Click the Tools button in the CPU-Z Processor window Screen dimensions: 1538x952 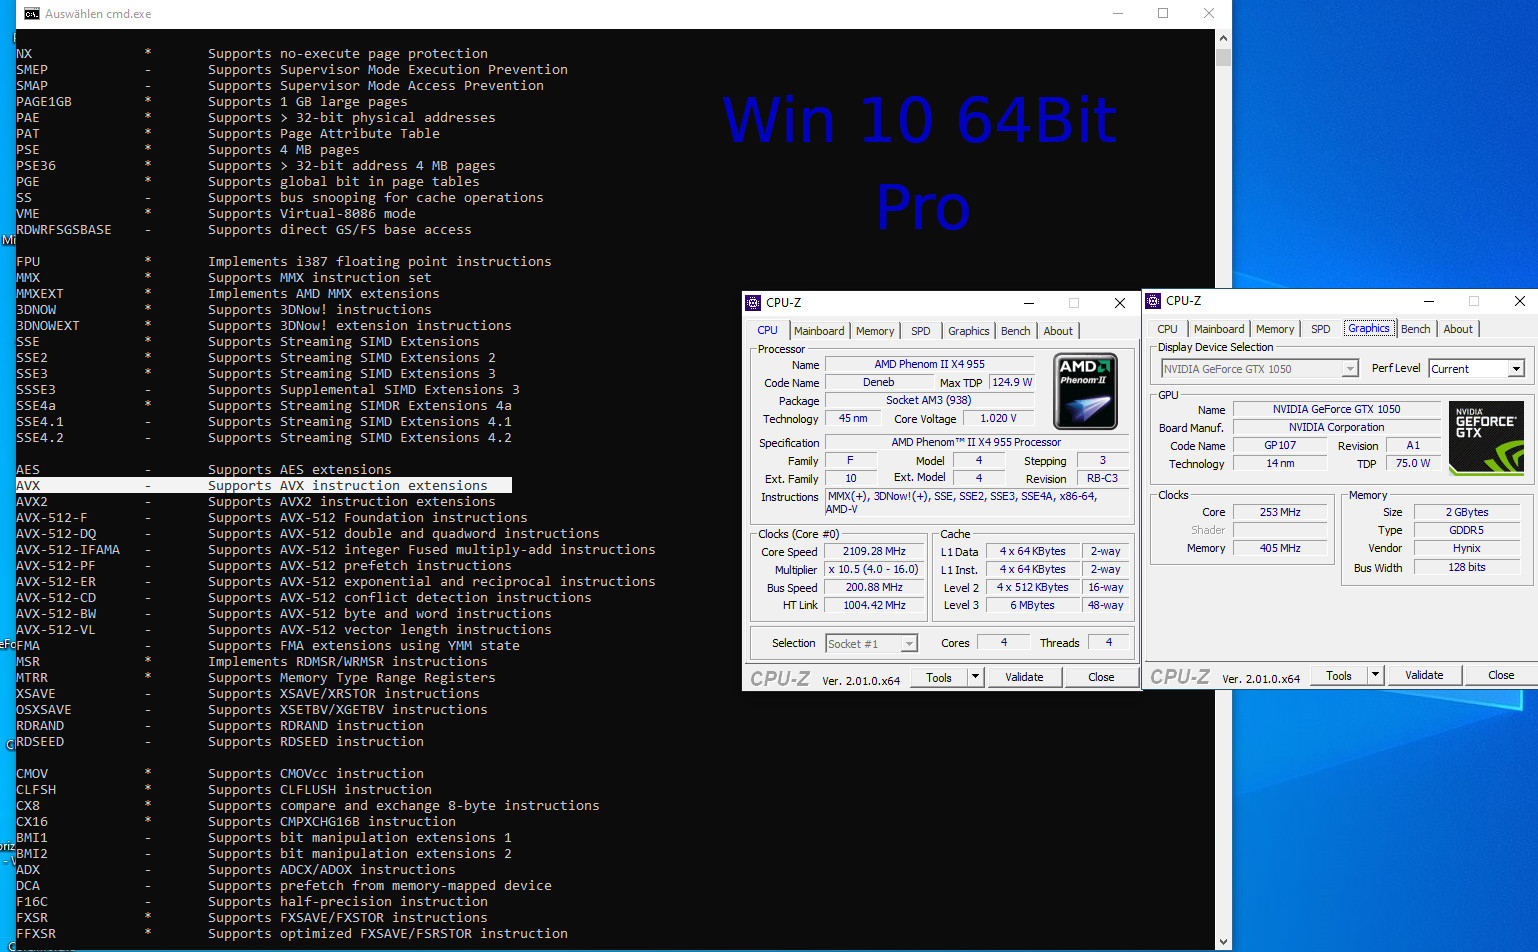click(939, 677)
